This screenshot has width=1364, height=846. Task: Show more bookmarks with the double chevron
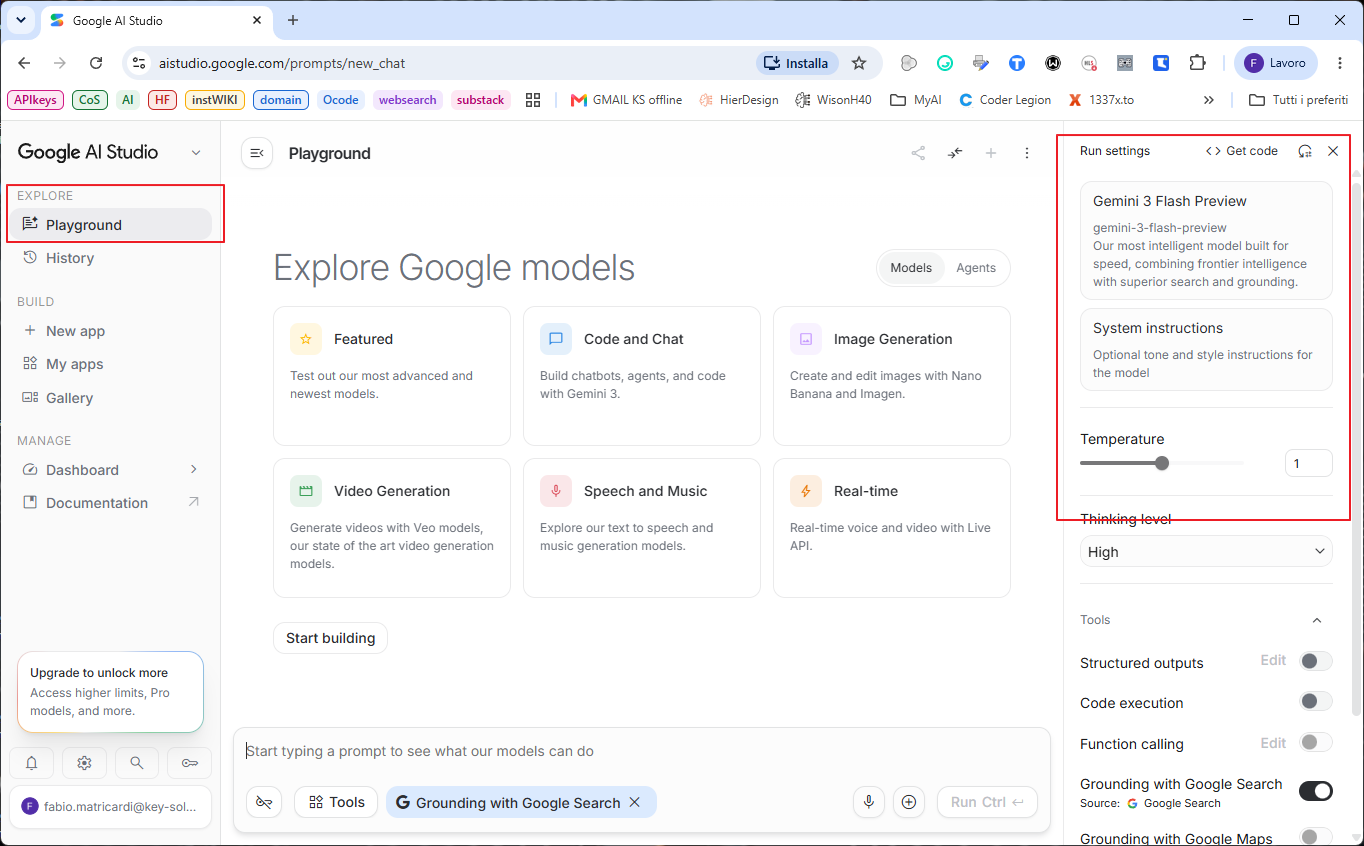(1209, 100)
